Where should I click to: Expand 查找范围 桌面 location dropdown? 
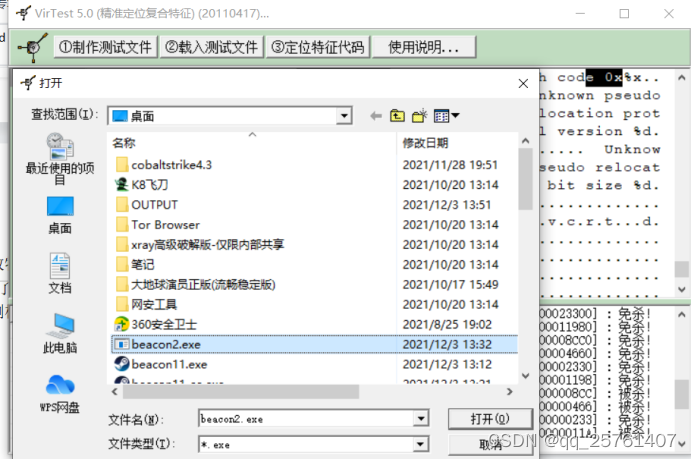pyautogui.click(x=344, y=116)
